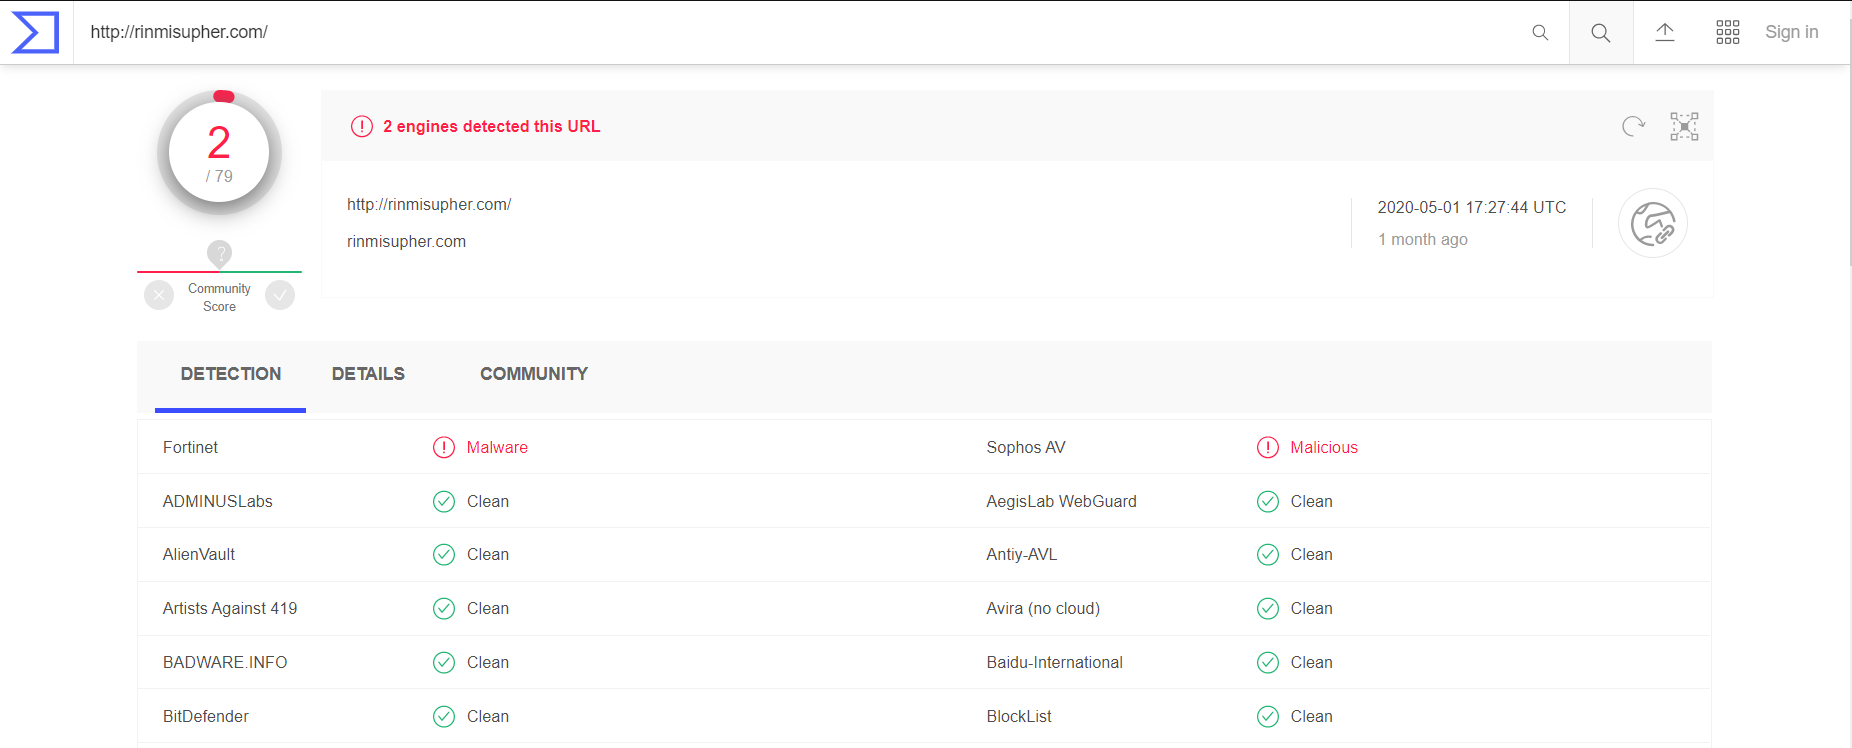Click the large search button in header
The image size is (1852, 748).
pos(1601,32)
